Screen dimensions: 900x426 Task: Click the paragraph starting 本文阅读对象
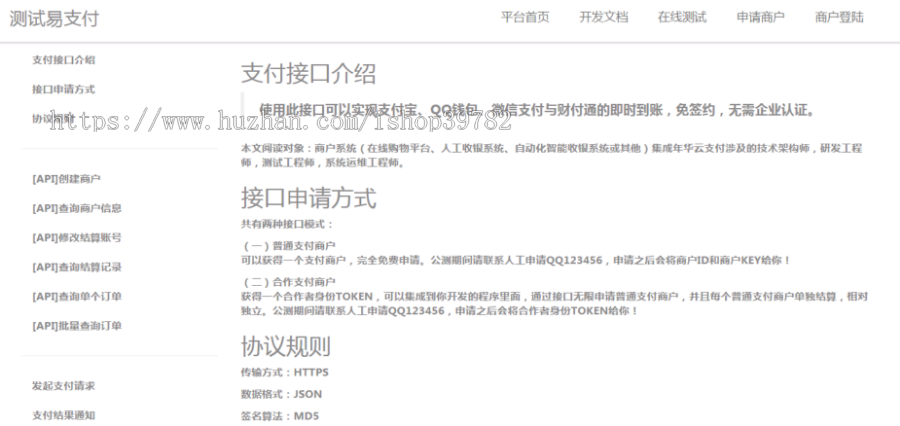click(552, 156)
